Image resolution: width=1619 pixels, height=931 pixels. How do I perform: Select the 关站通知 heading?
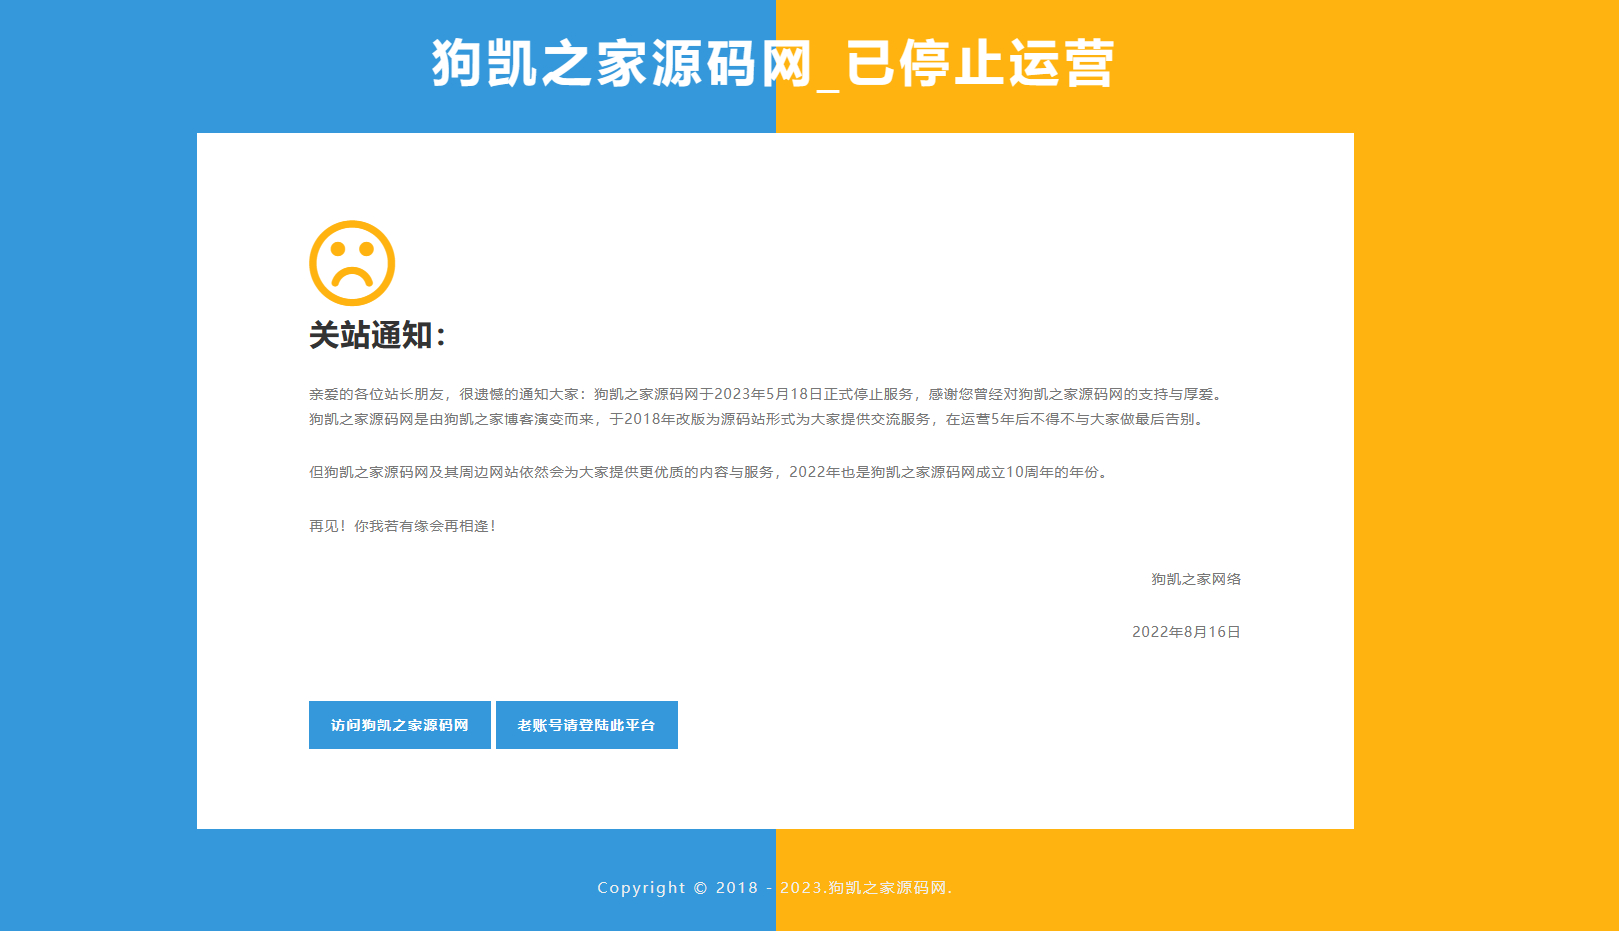tap(377, 335)
